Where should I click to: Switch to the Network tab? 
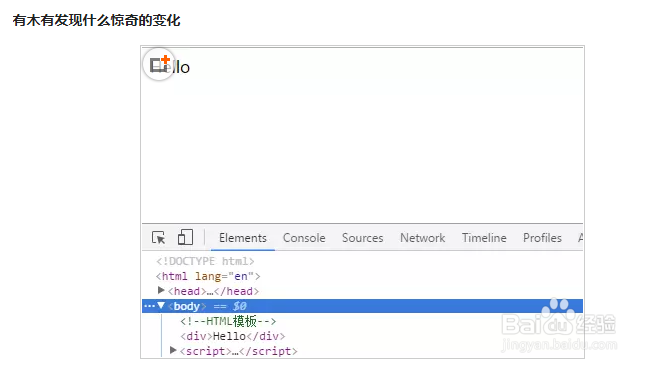tap(423, 238)
